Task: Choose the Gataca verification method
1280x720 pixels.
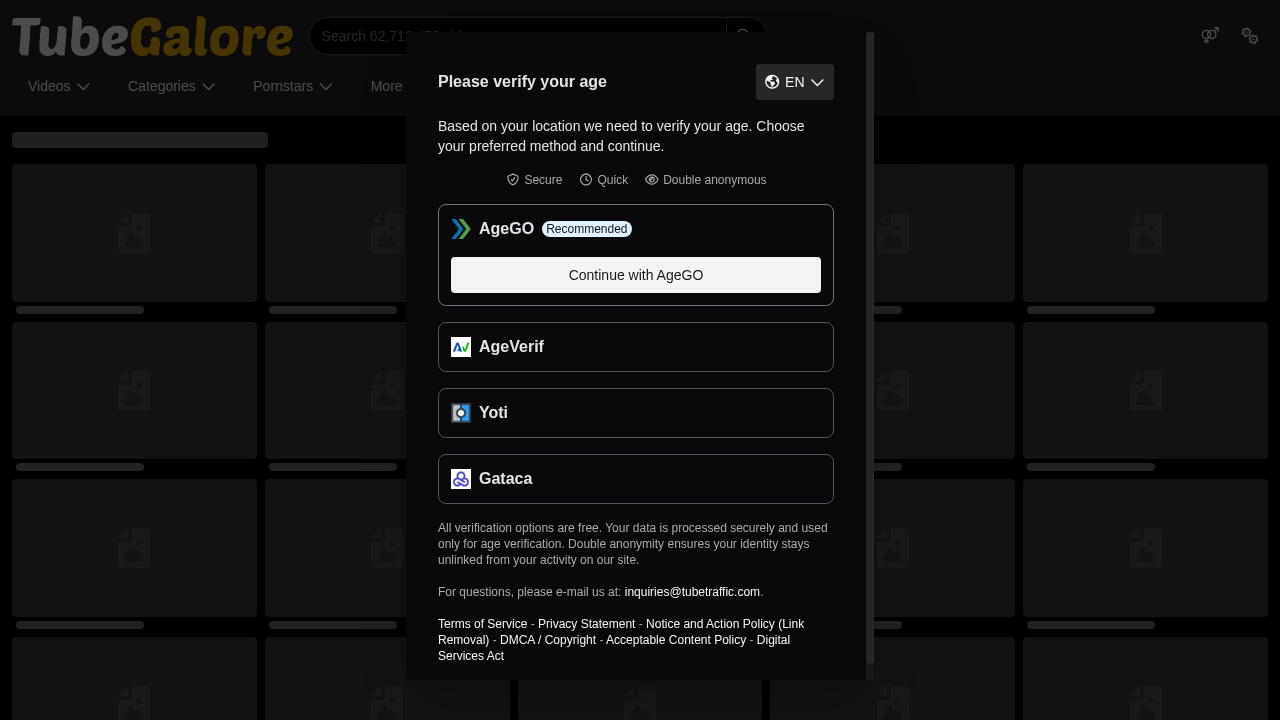Action: point(636,479)
